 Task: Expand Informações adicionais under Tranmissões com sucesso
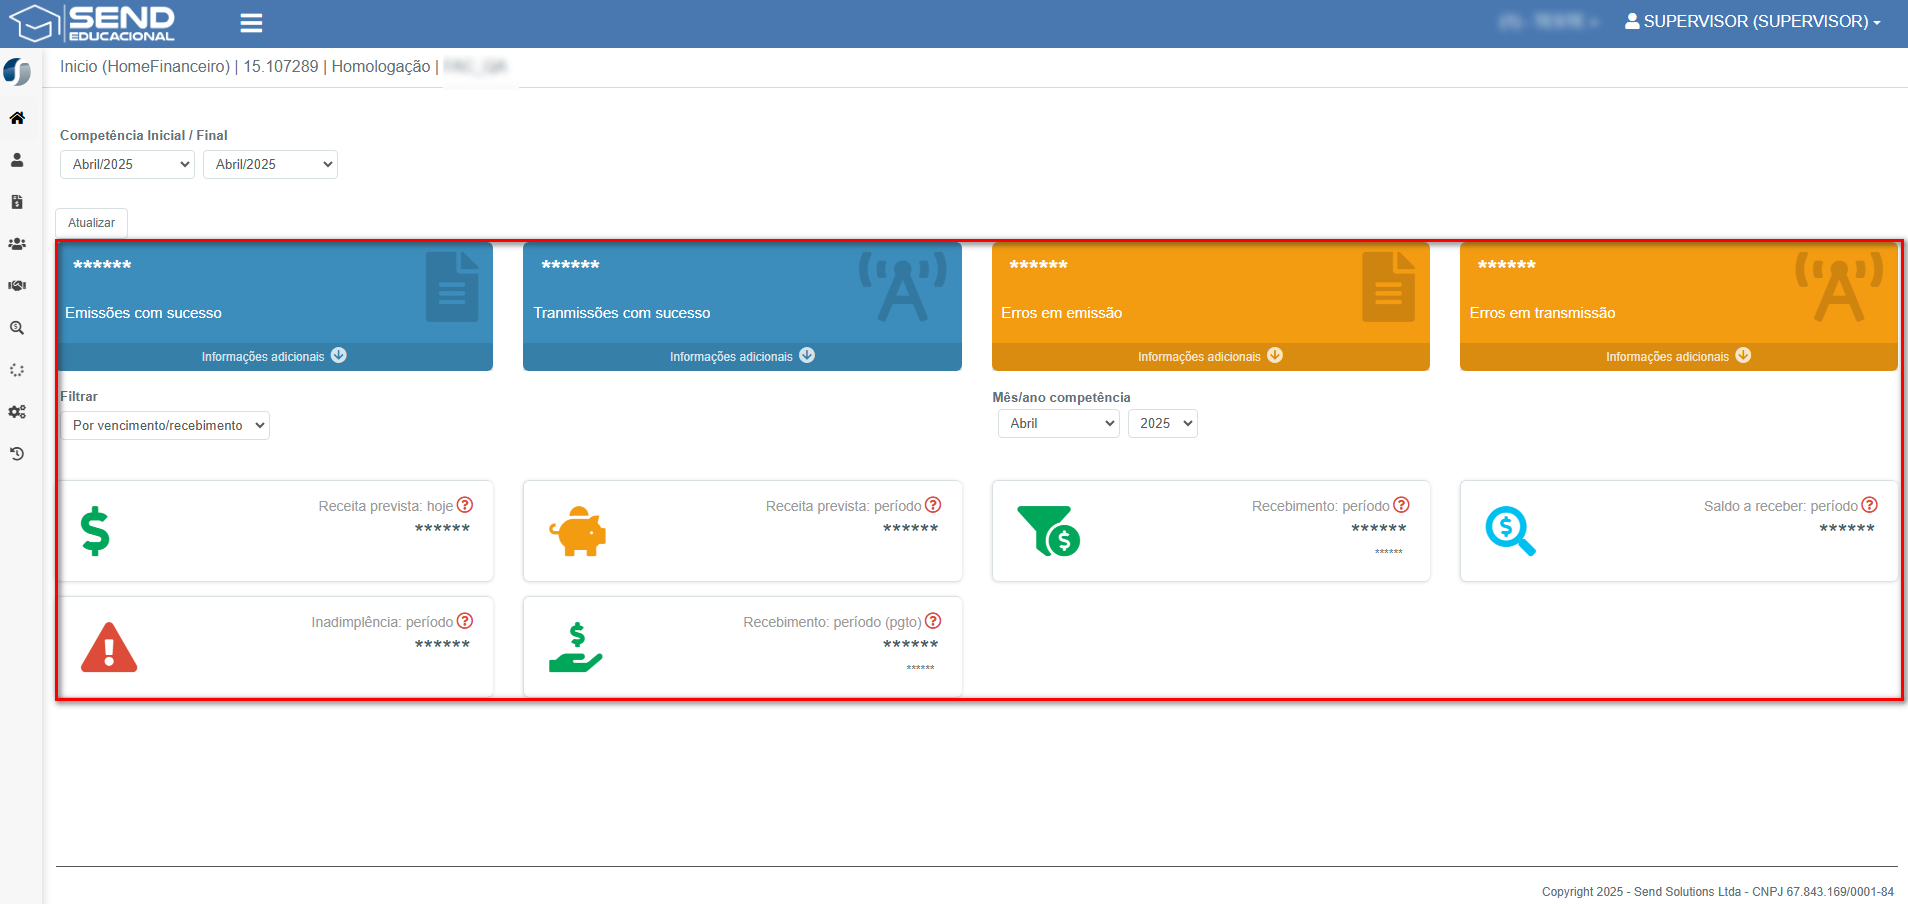(742, 356)
